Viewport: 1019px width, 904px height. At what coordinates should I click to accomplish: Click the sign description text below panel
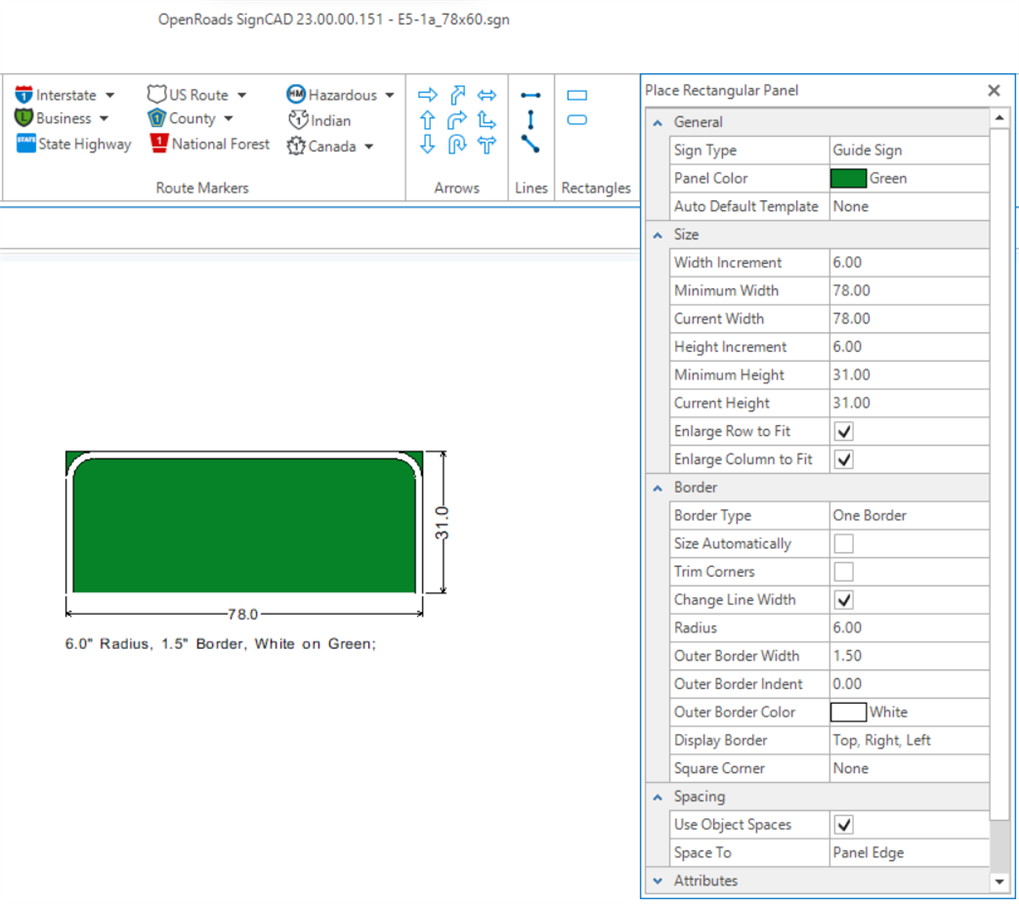click(x=220, y=644)
